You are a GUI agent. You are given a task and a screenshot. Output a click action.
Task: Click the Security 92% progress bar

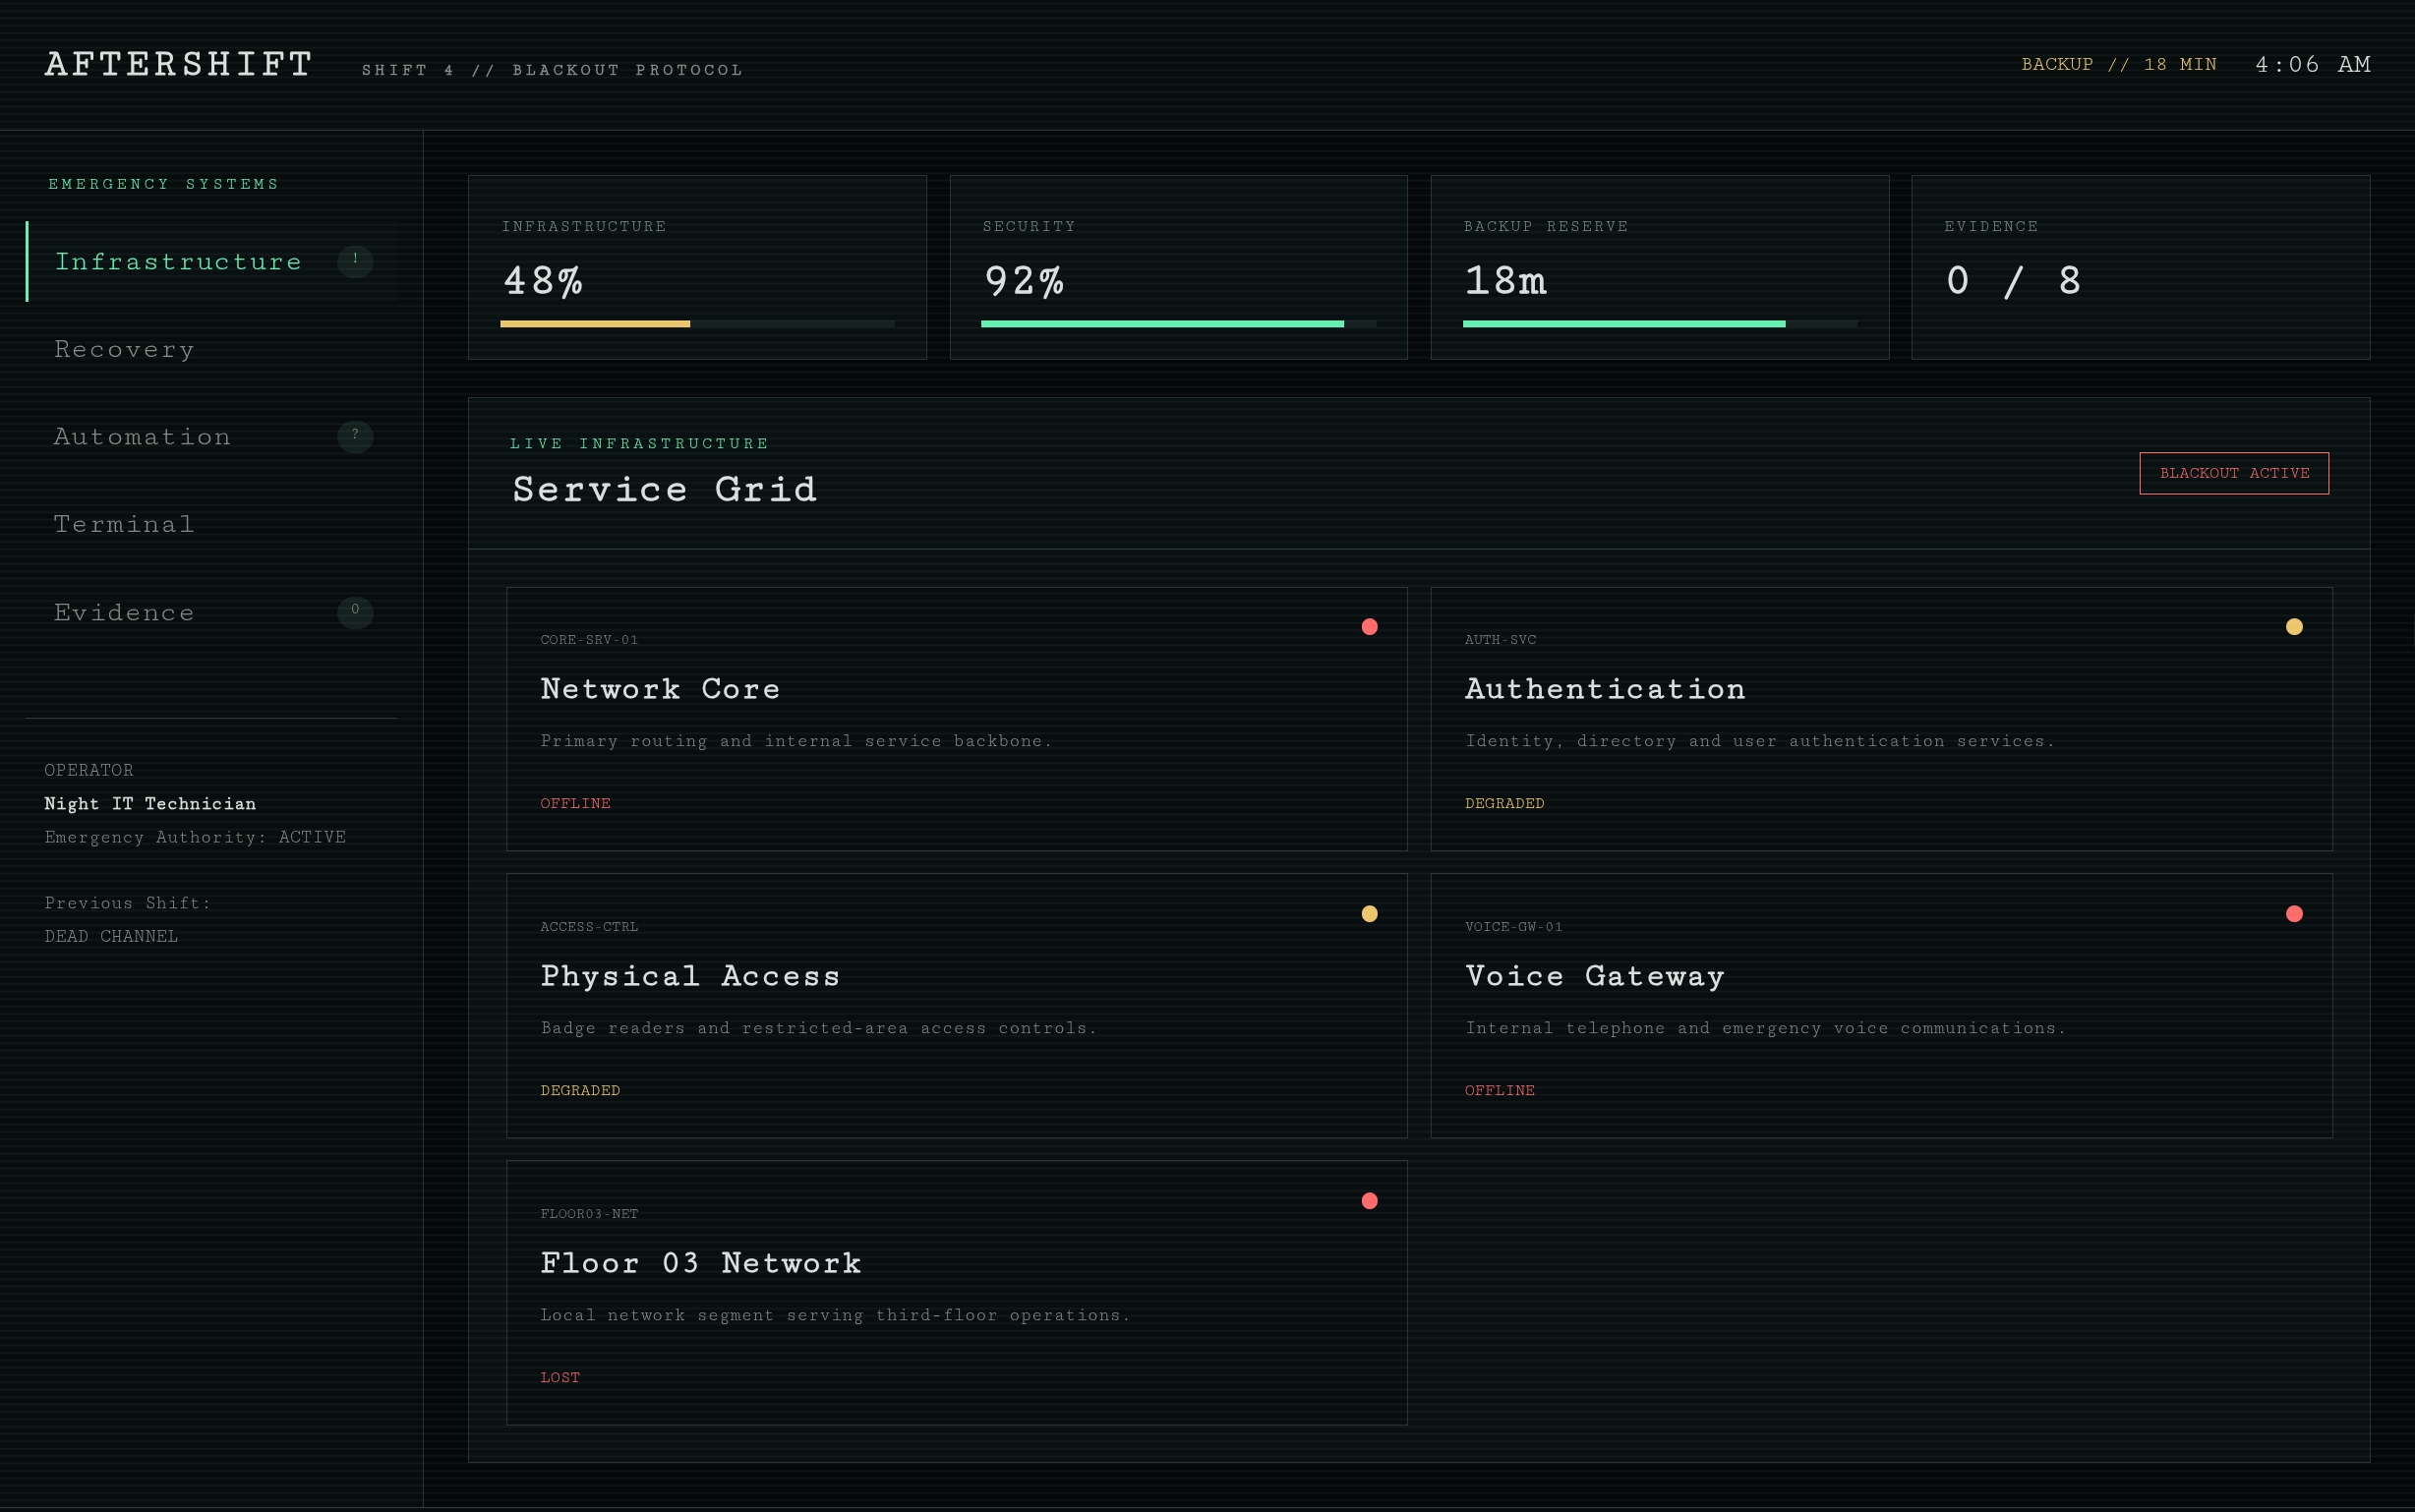1178,324
